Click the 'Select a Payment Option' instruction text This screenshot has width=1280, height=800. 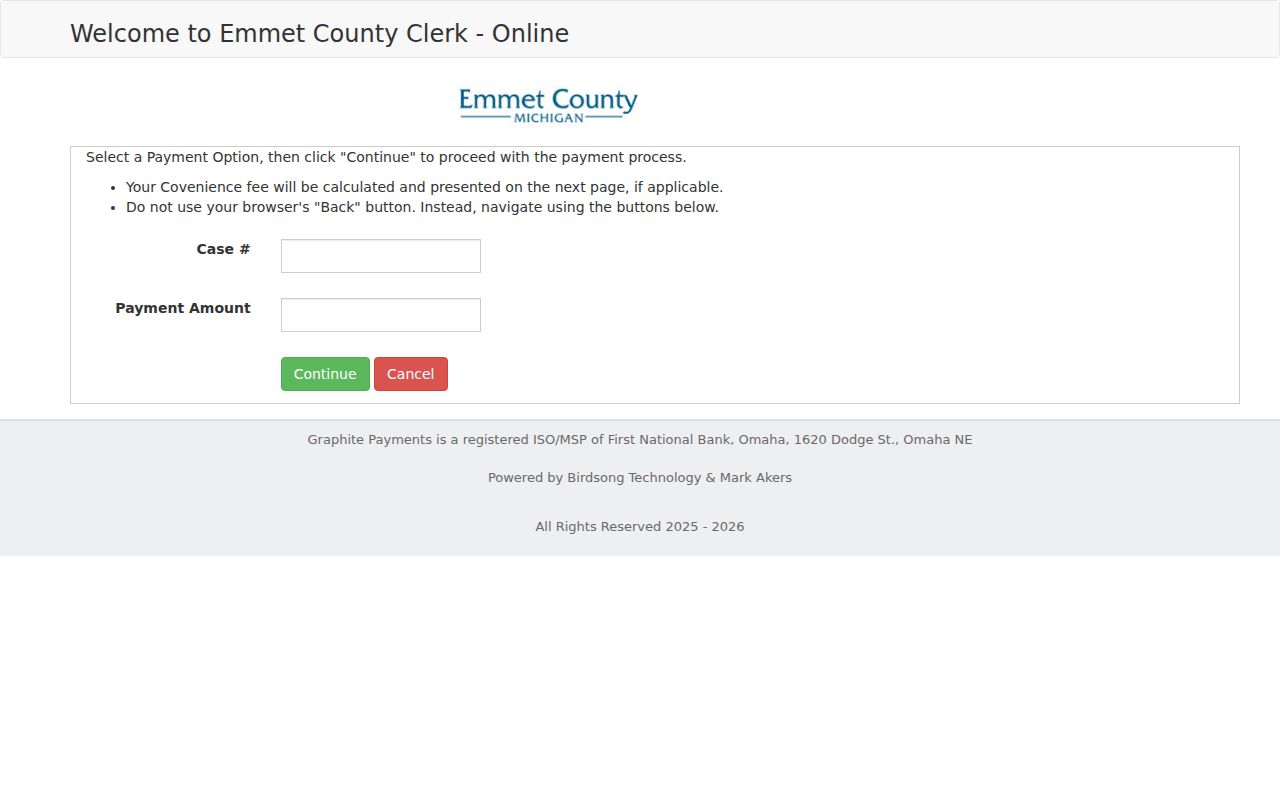pos(386,157)
